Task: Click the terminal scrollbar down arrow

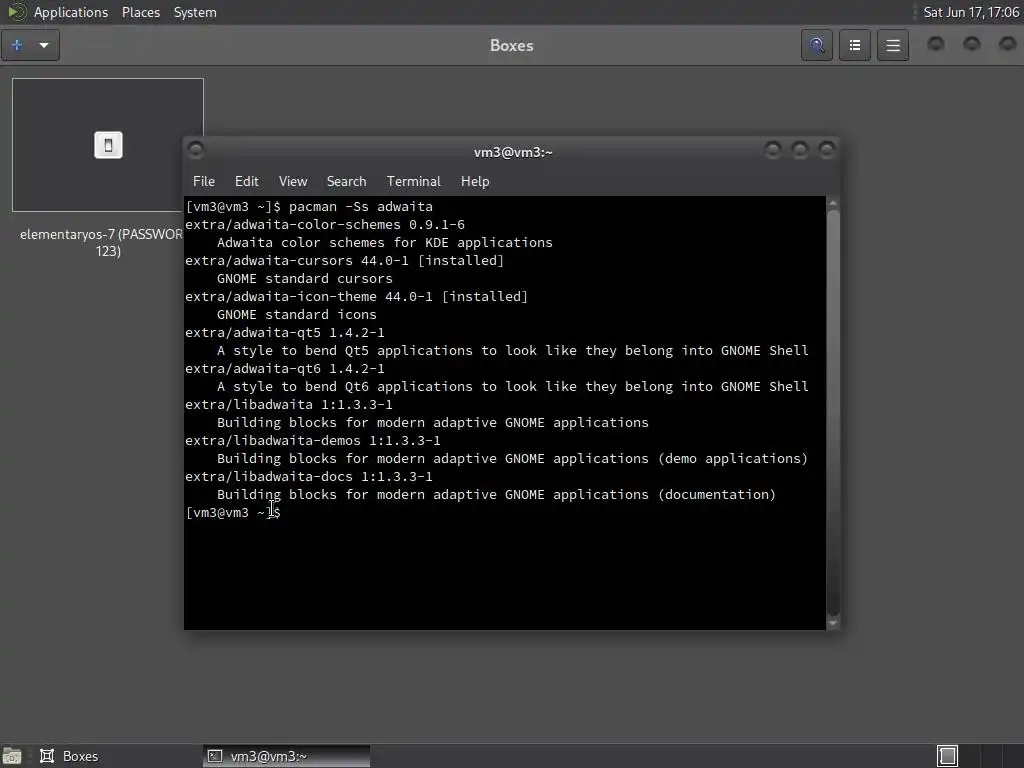Action: coord(833,623)
